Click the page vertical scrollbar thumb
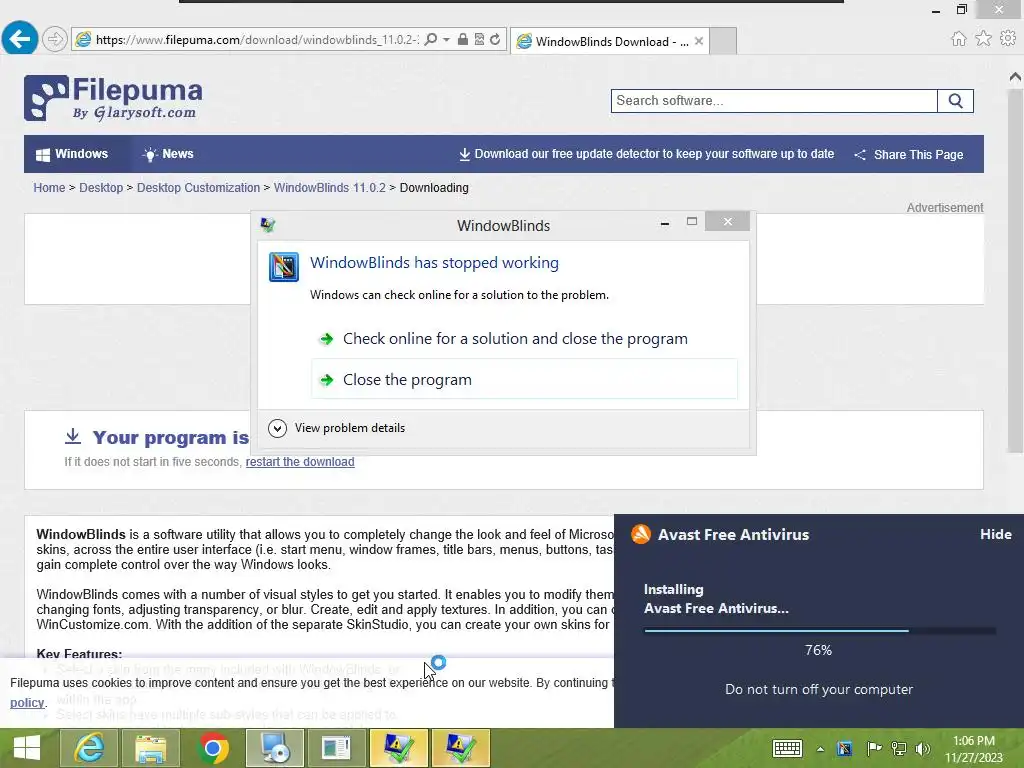Viewport: 1024px width, 768px height. point(1015,270)
